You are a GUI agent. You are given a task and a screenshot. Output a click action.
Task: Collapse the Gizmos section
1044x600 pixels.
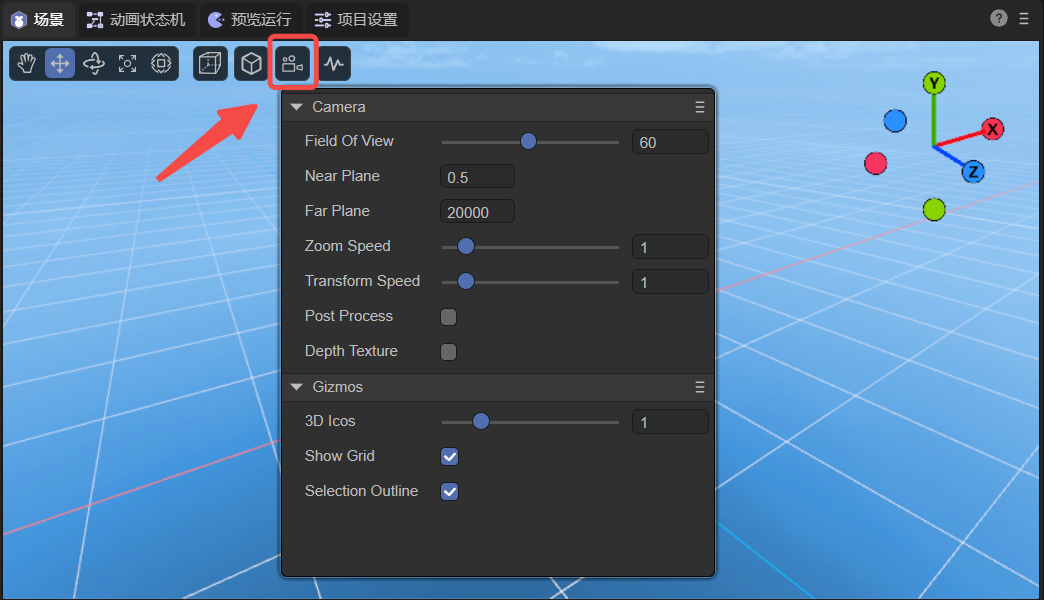coord(297,387)
